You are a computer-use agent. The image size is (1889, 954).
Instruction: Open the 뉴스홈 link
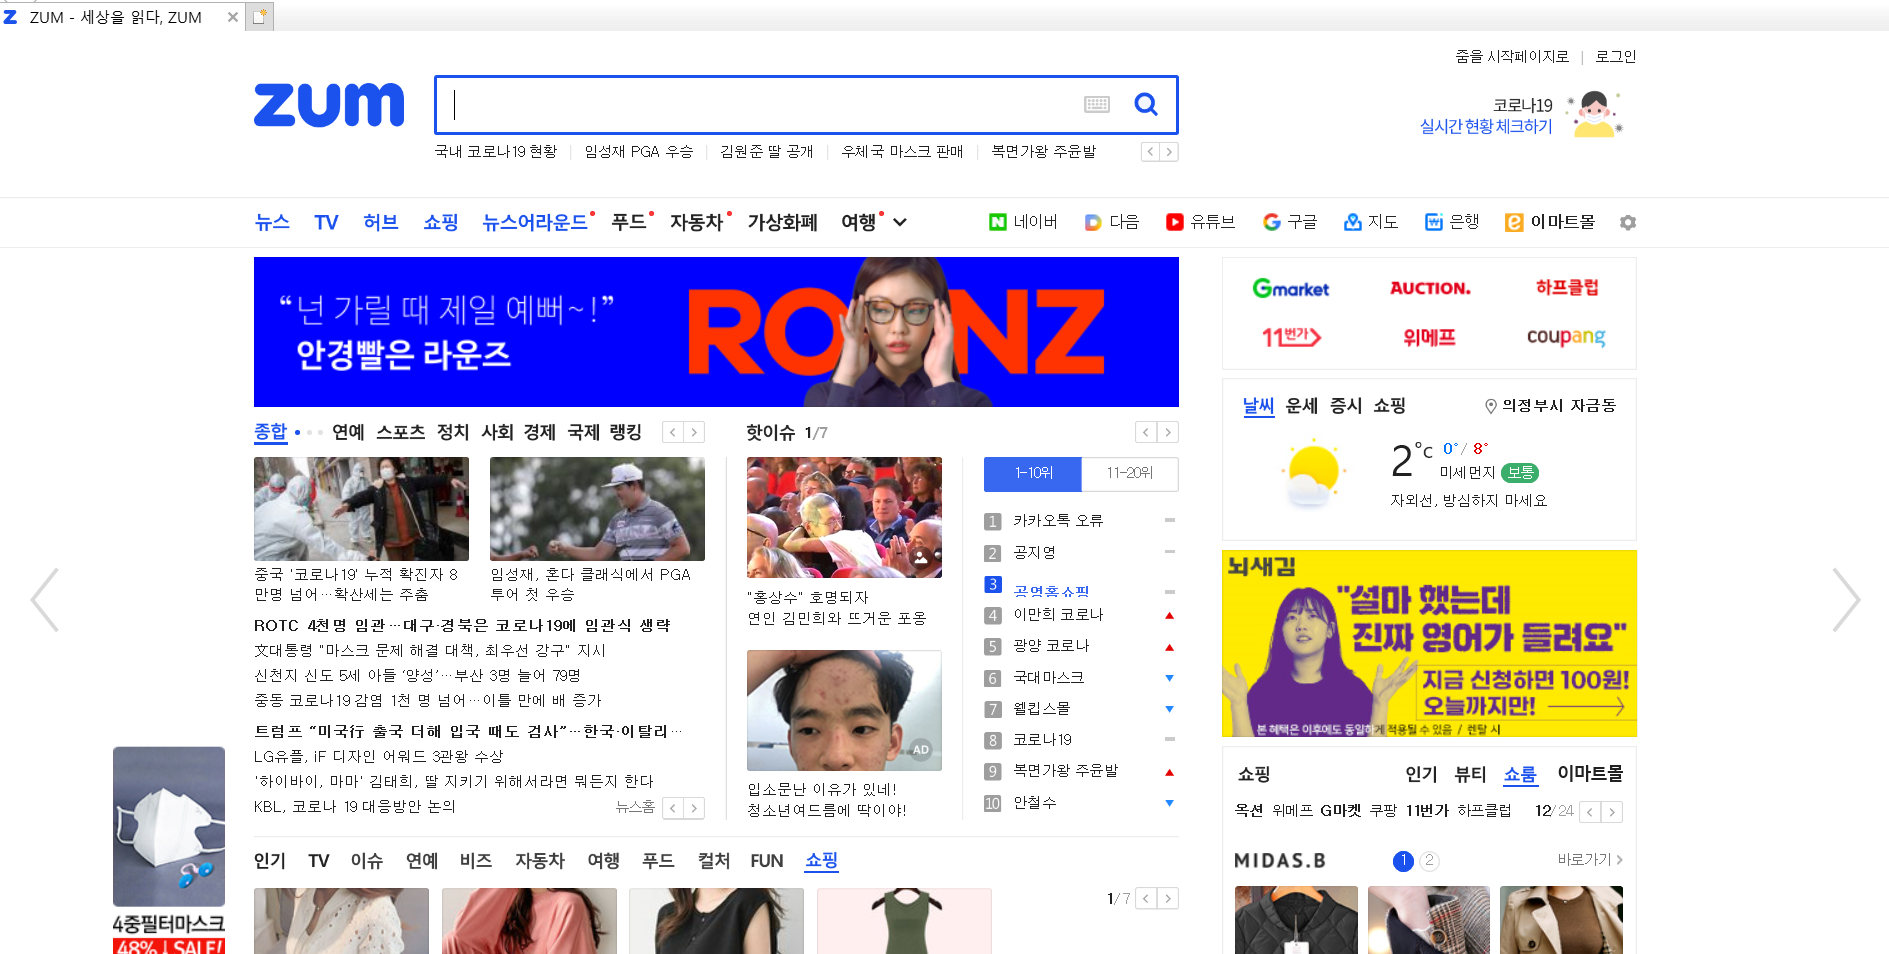[635, 807]
